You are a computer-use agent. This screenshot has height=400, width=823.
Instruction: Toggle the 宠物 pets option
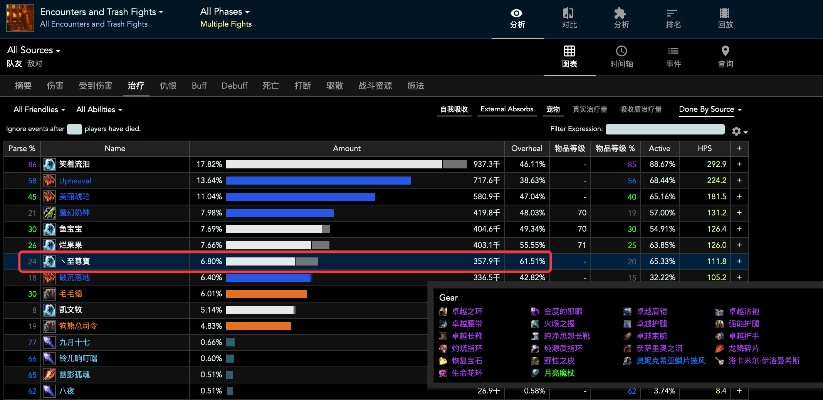pyautogui.click(x=552, y=109)
